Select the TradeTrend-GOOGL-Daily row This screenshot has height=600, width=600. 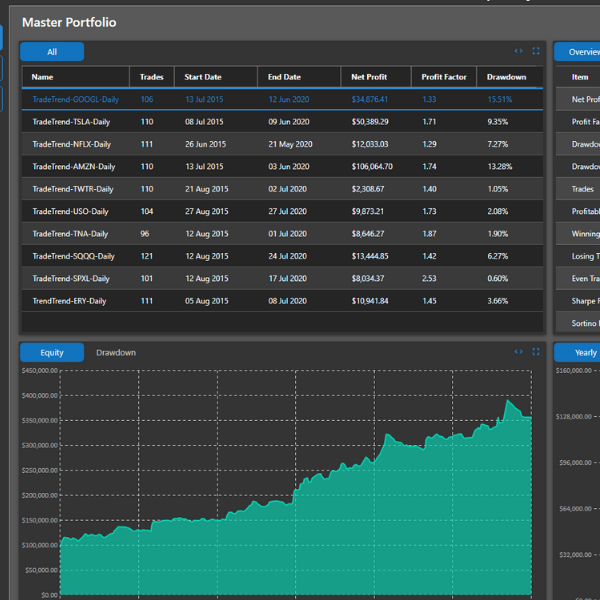282,99
